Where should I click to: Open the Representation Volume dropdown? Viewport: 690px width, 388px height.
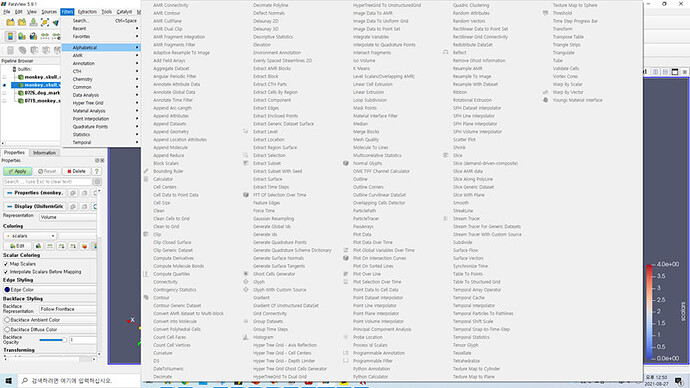[x=68, y=217]
